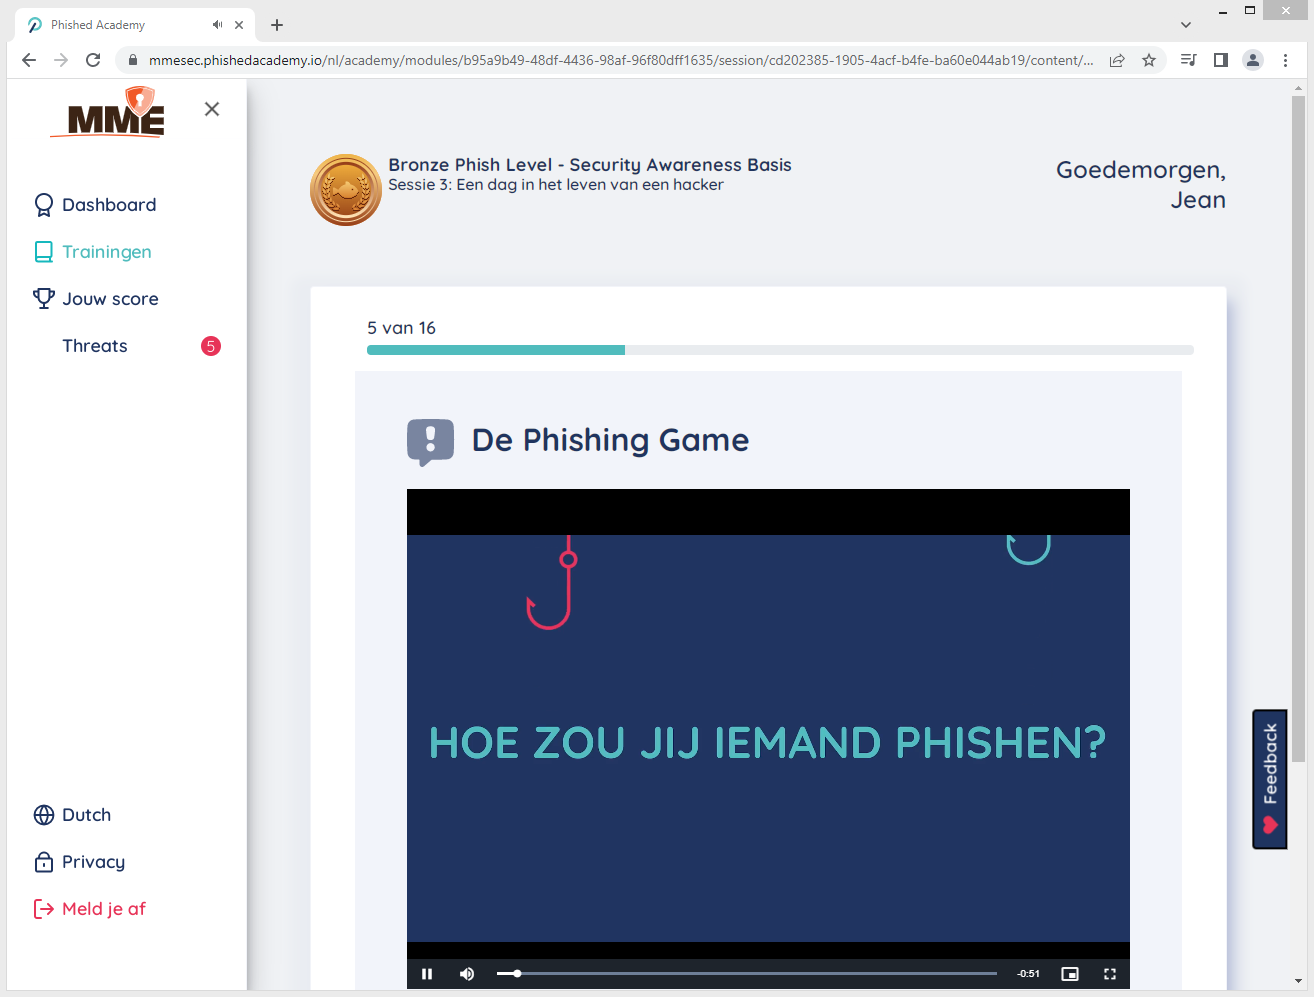Open the tab search chevron

(x=1186, y=25)
